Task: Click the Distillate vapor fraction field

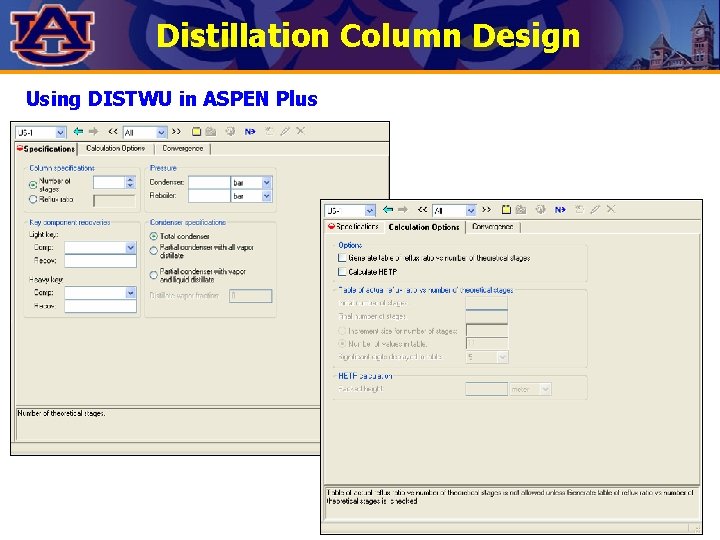Action: coord(251,296)
